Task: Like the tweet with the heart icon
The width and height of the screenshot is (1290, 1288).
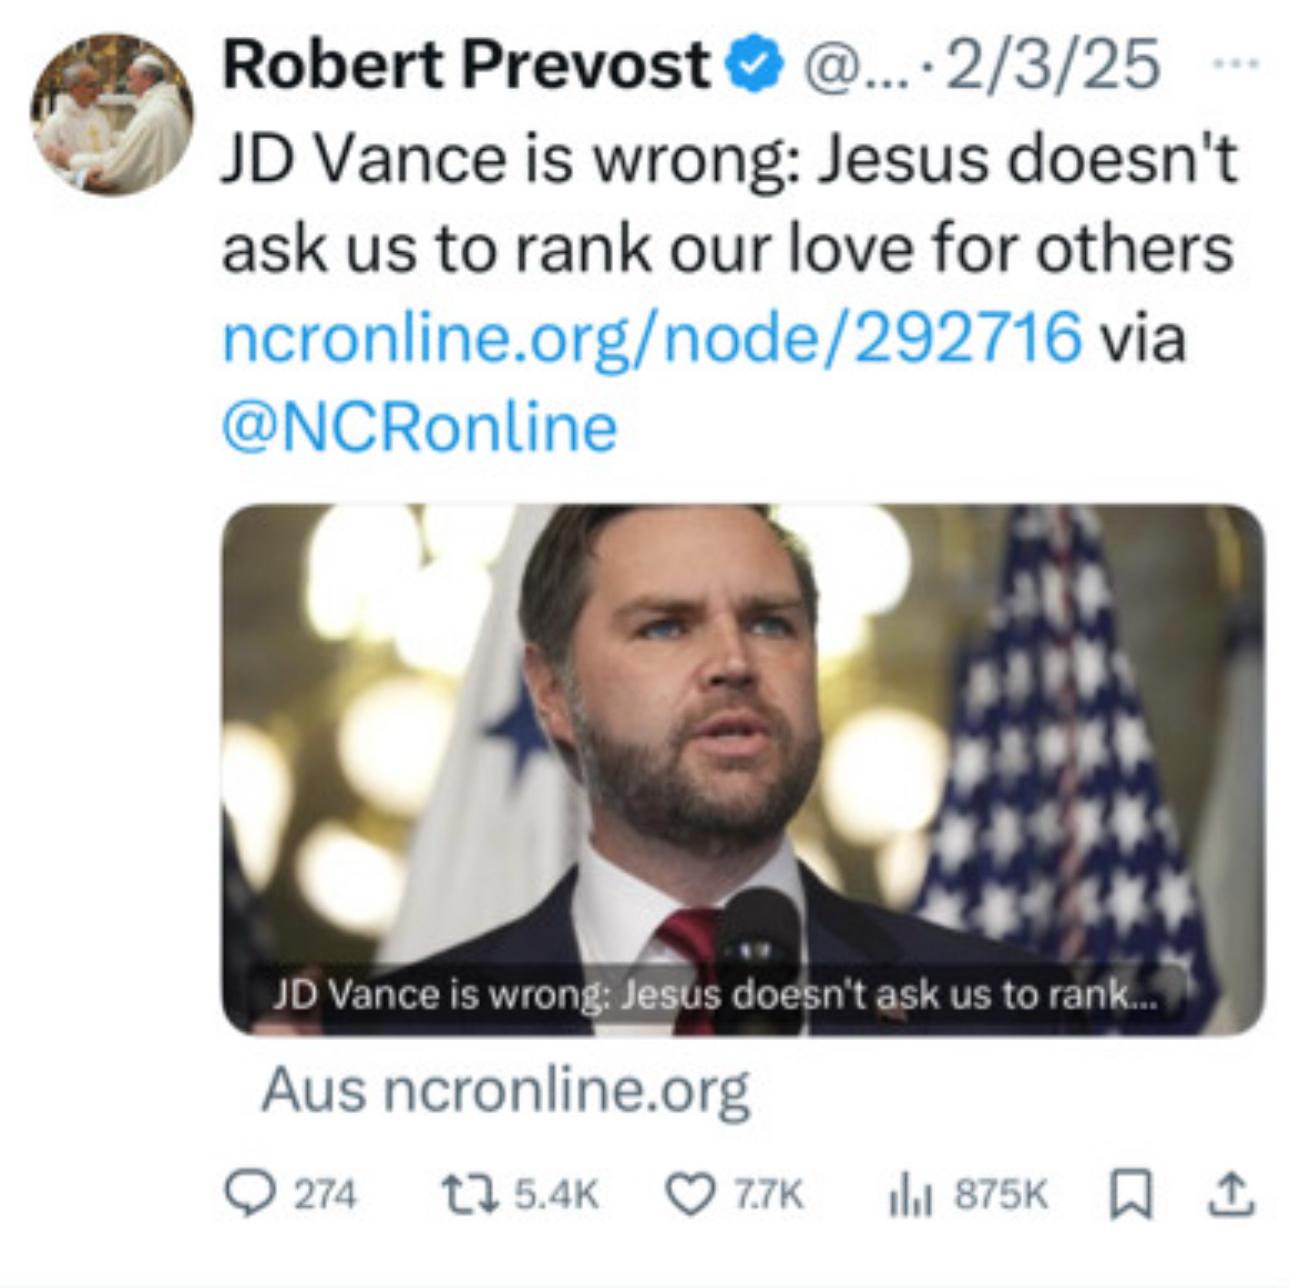Action: point(690,1194)
